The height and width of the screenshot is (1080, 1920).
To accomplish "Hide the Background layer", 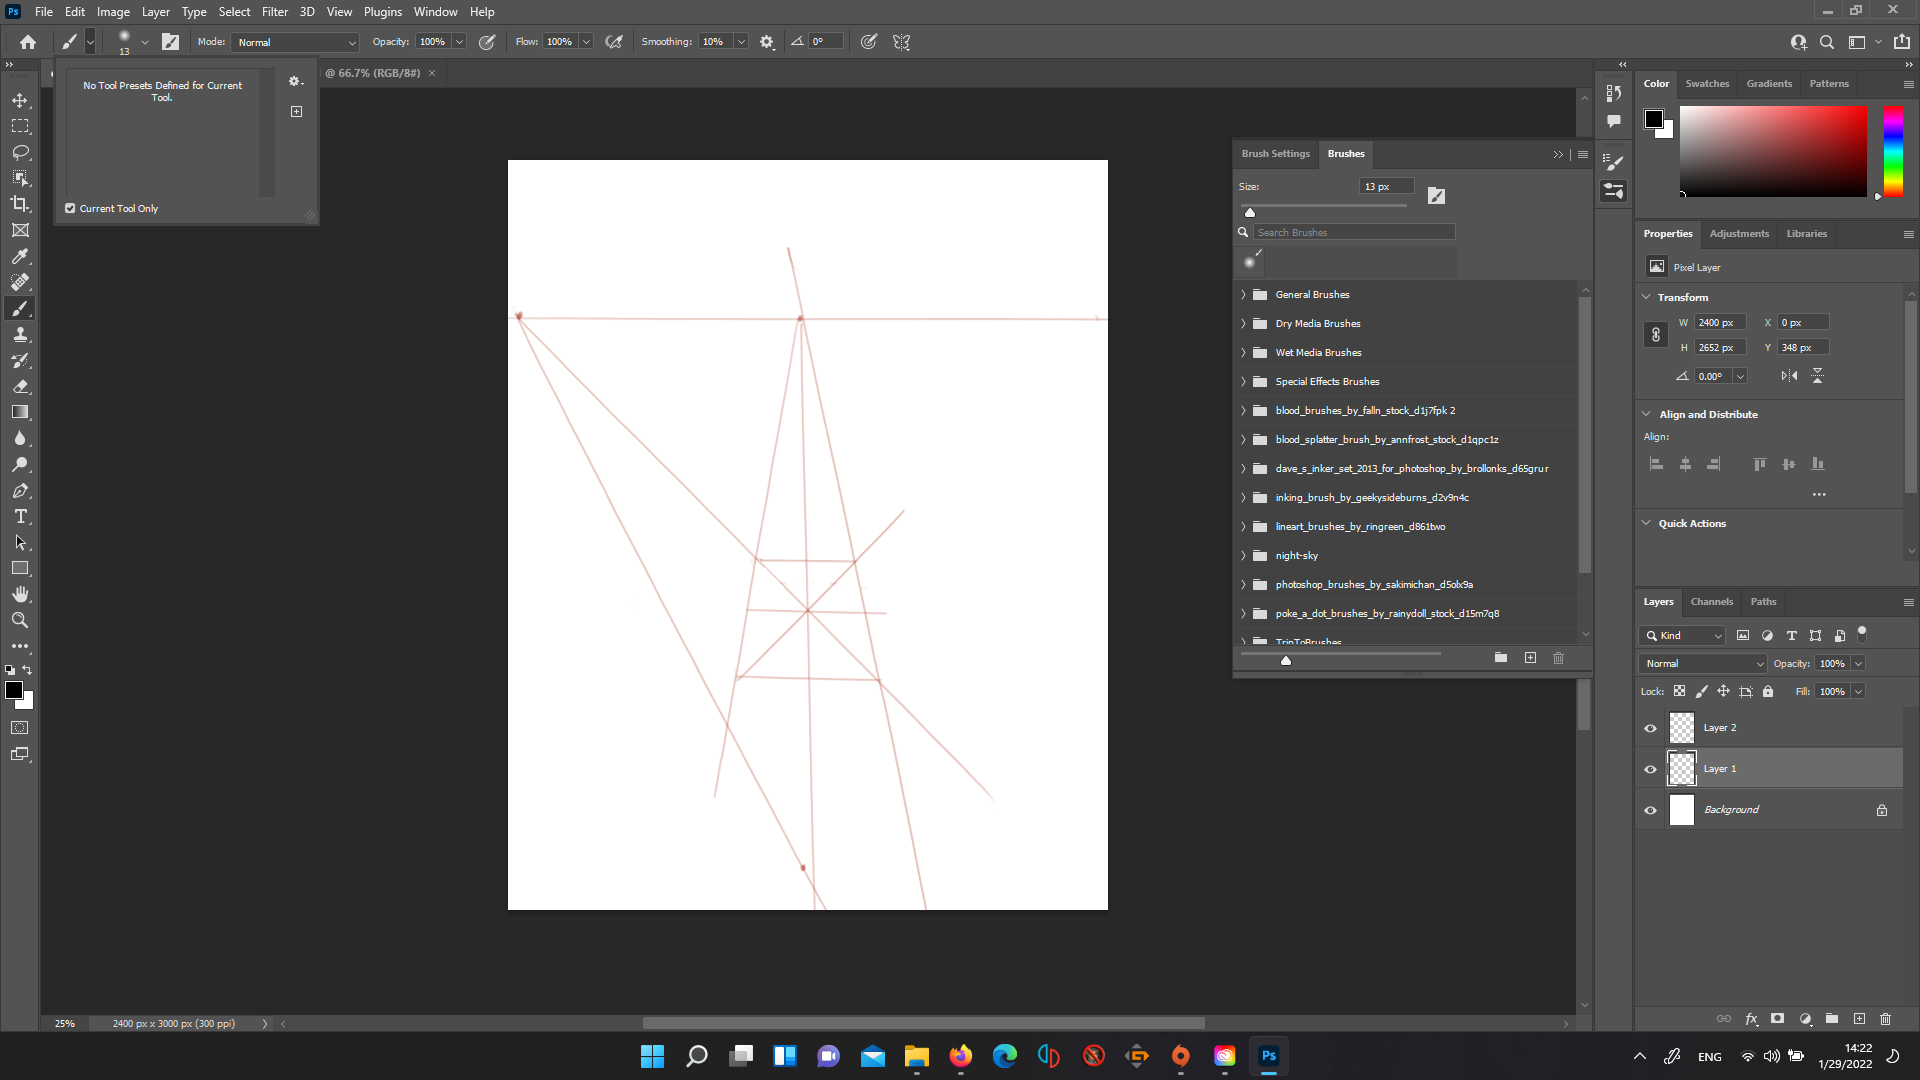I will [x=1650, y=810].
